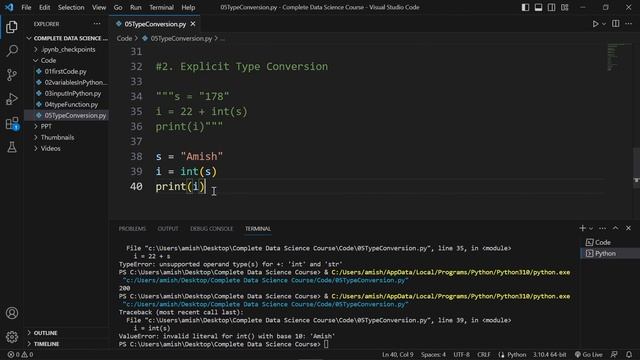Change encoding via UTF-8 status item
Viewport: 640px width, 360px height.
coord(462,355)
